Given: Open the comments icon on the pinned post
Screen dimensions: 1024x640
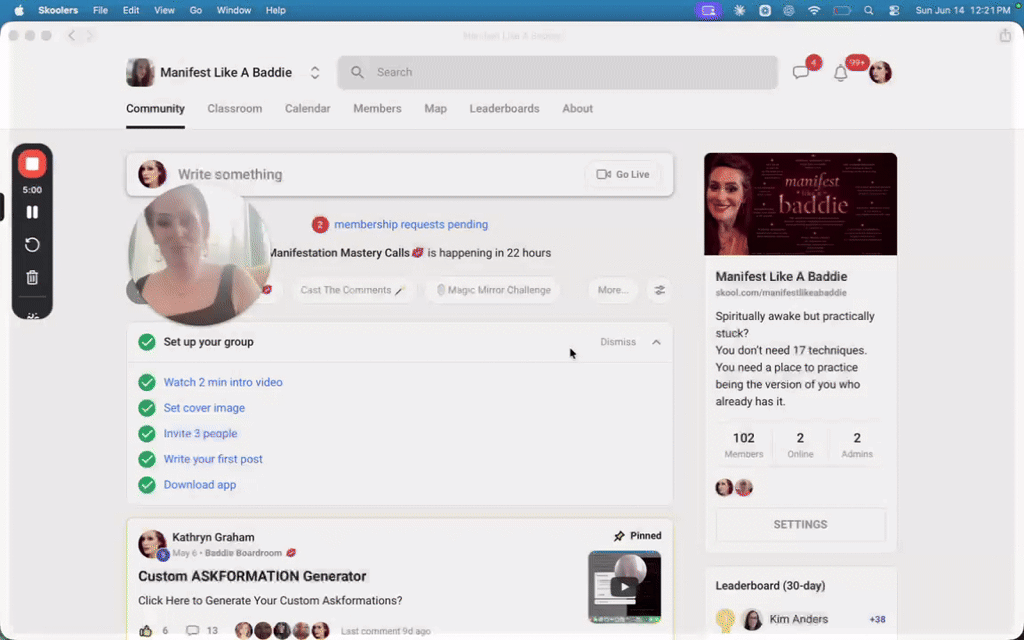Looking at the screenshot, I should pos(192,630).
